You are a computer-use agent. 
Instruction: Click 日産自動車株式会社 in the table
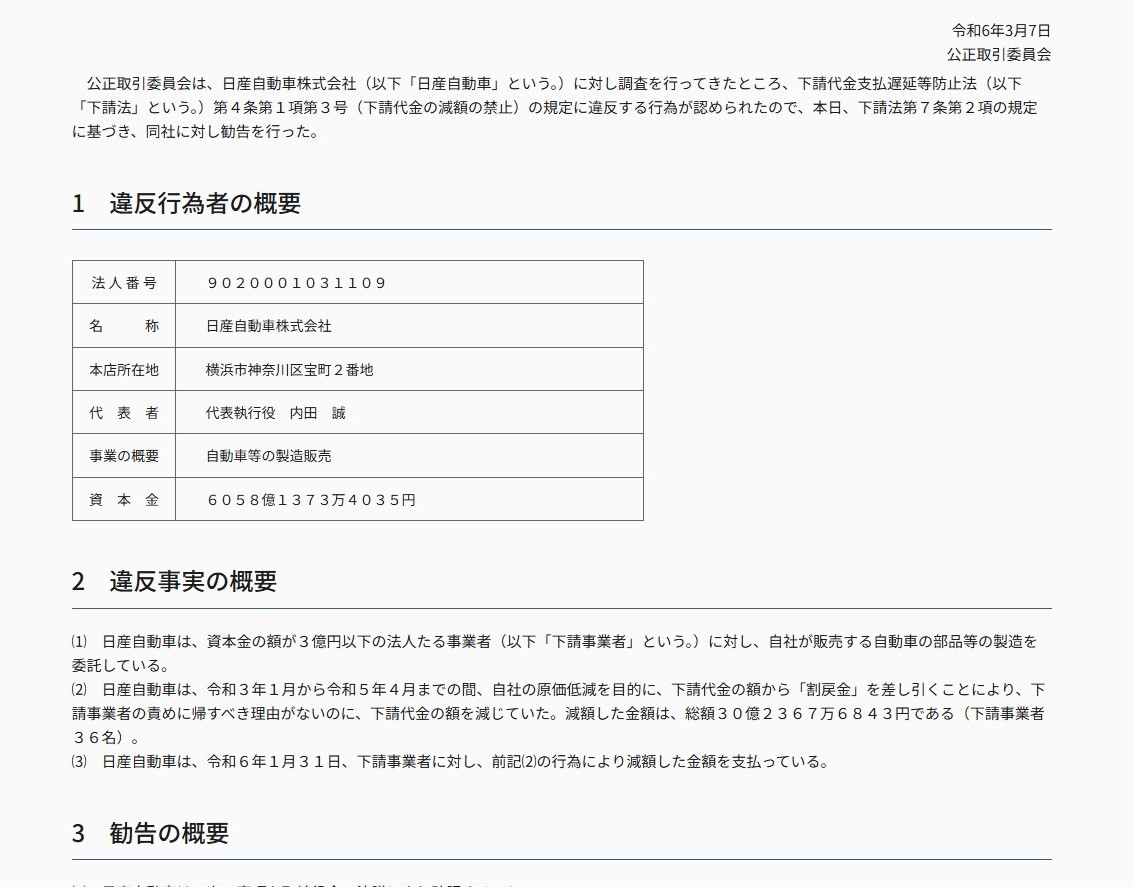pyautogui.click(x=269, y=326)
